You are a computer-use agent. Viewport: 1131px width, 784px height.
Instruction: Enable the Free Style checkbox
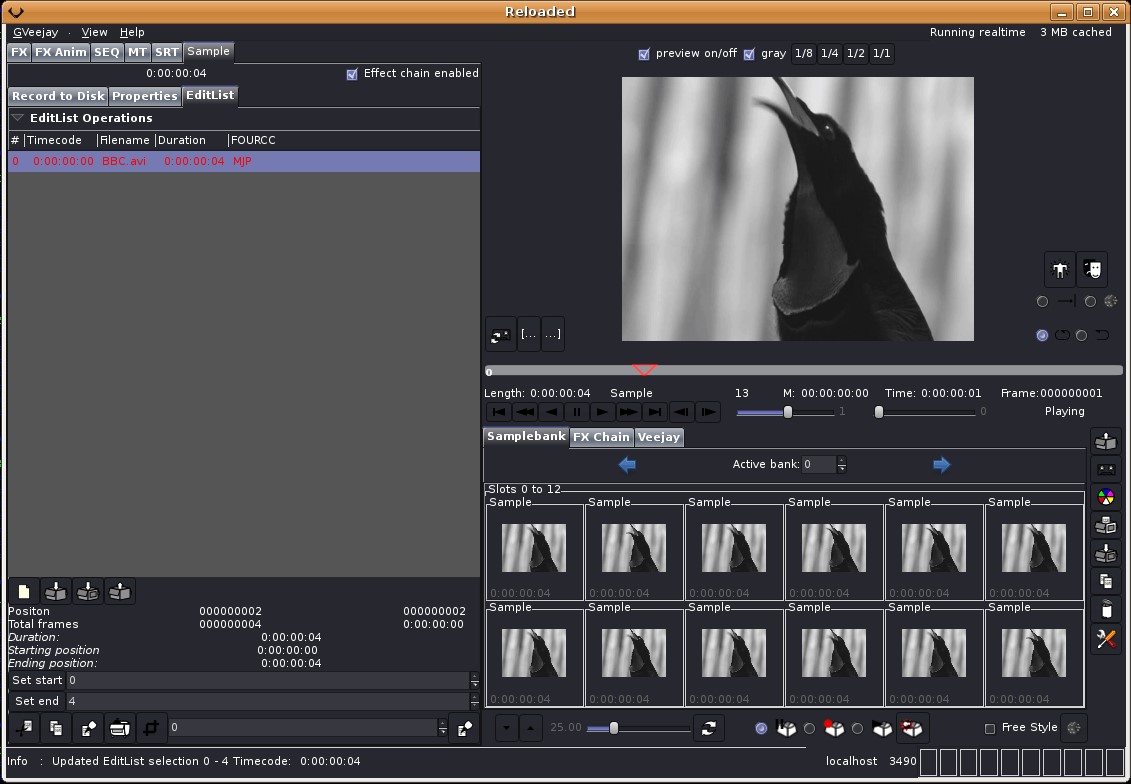990,728
